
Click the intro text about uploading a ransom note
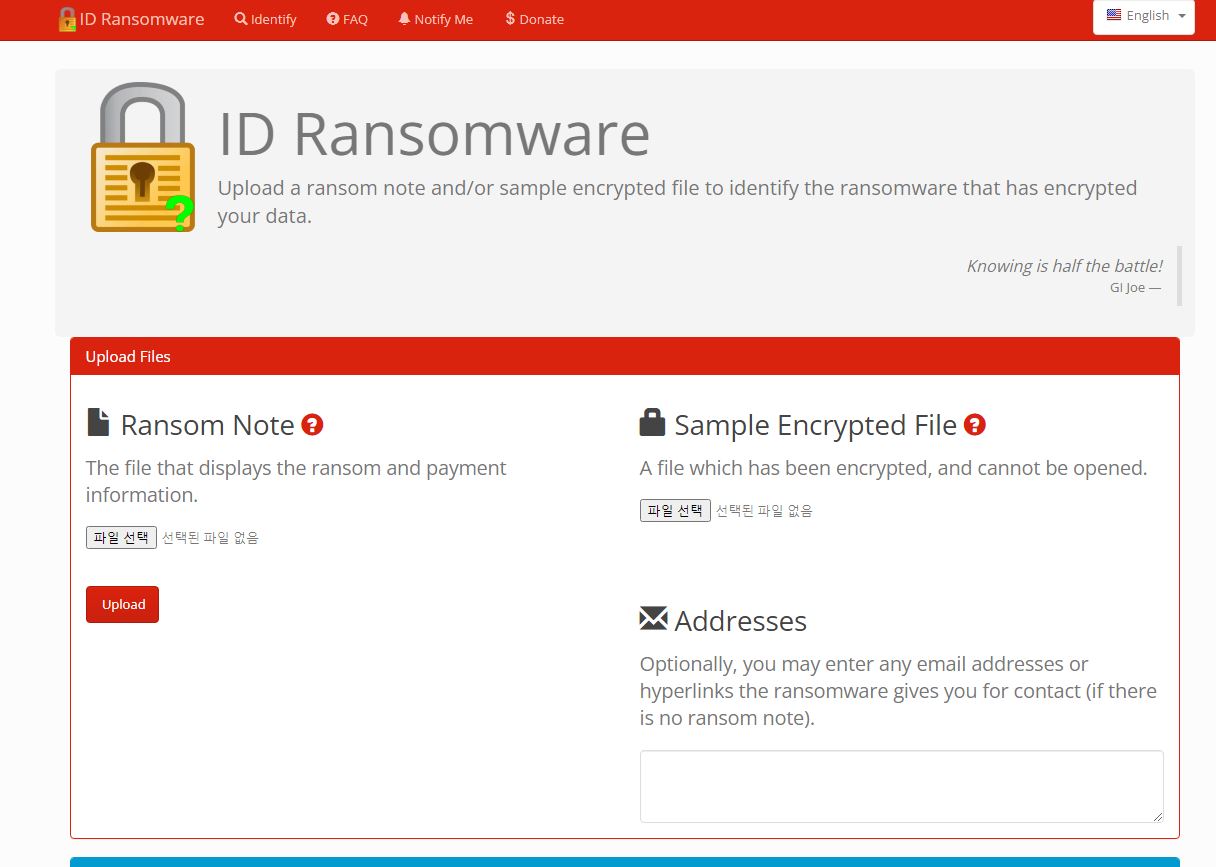[x=677, y=202]
